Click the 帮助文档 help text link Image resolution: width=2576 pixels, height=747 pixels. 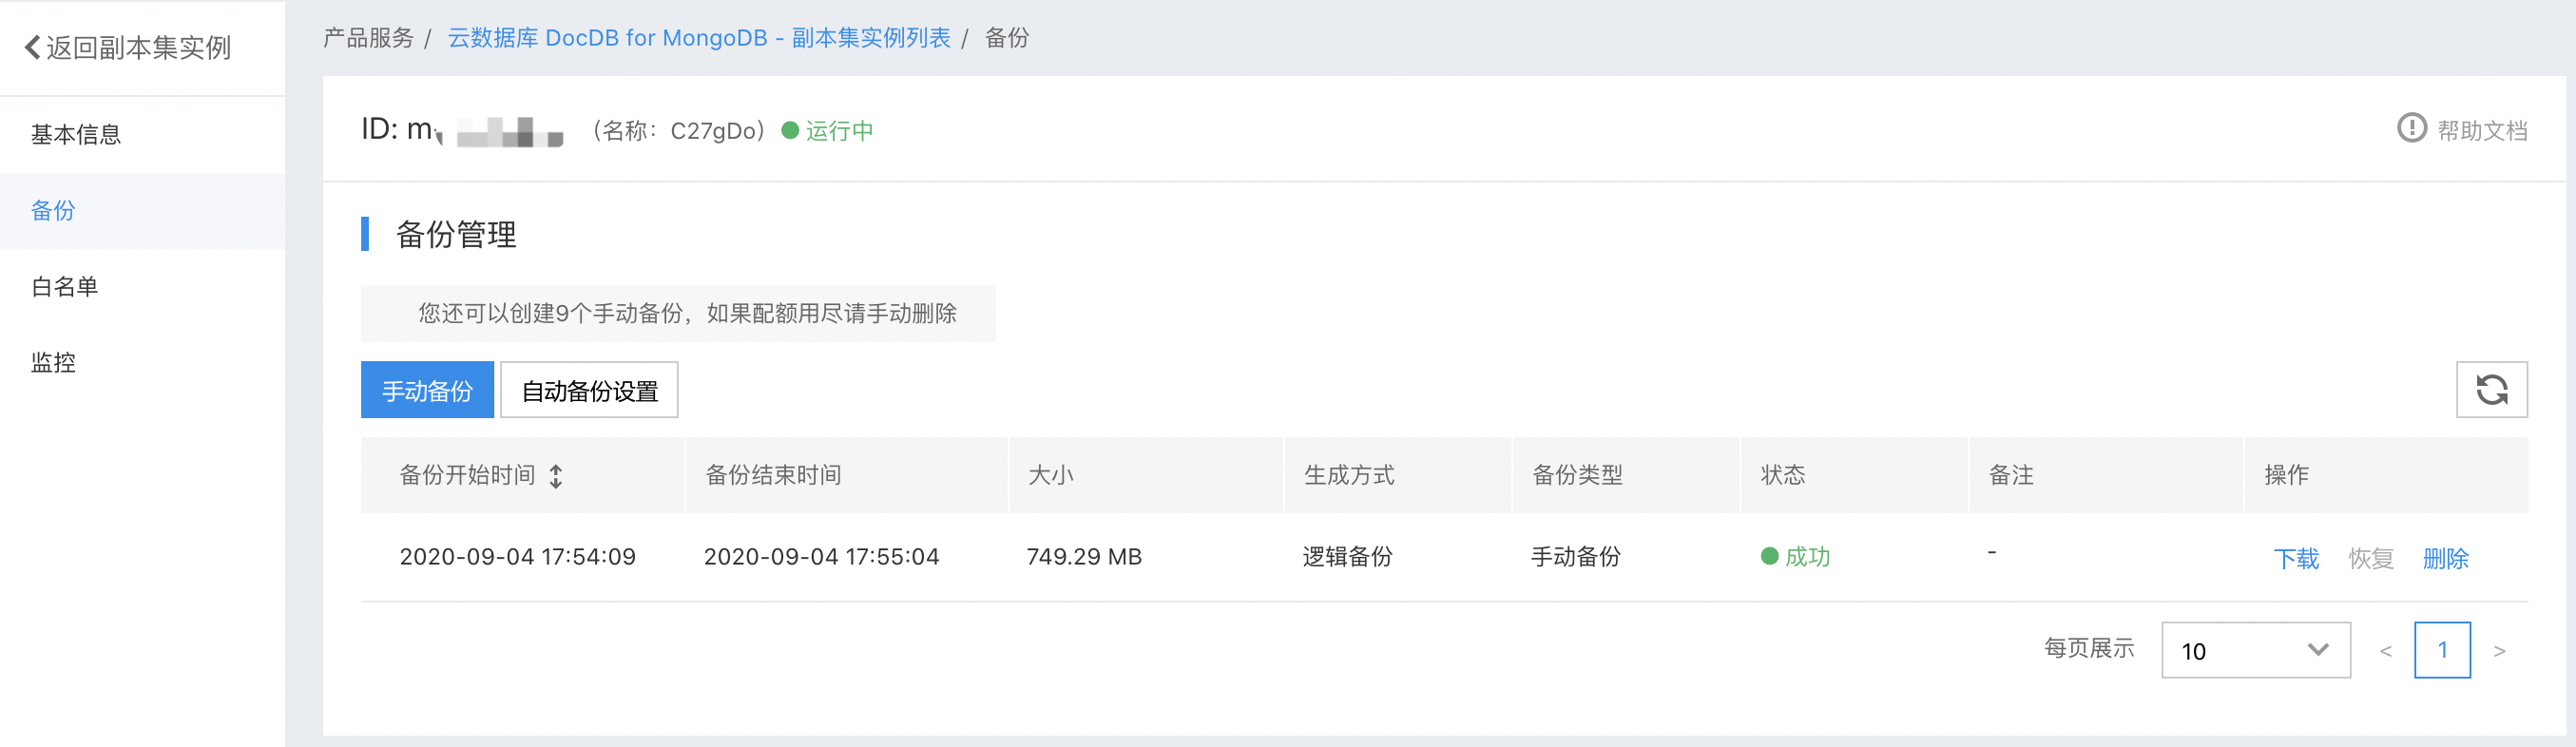[x=2482, y=130]
